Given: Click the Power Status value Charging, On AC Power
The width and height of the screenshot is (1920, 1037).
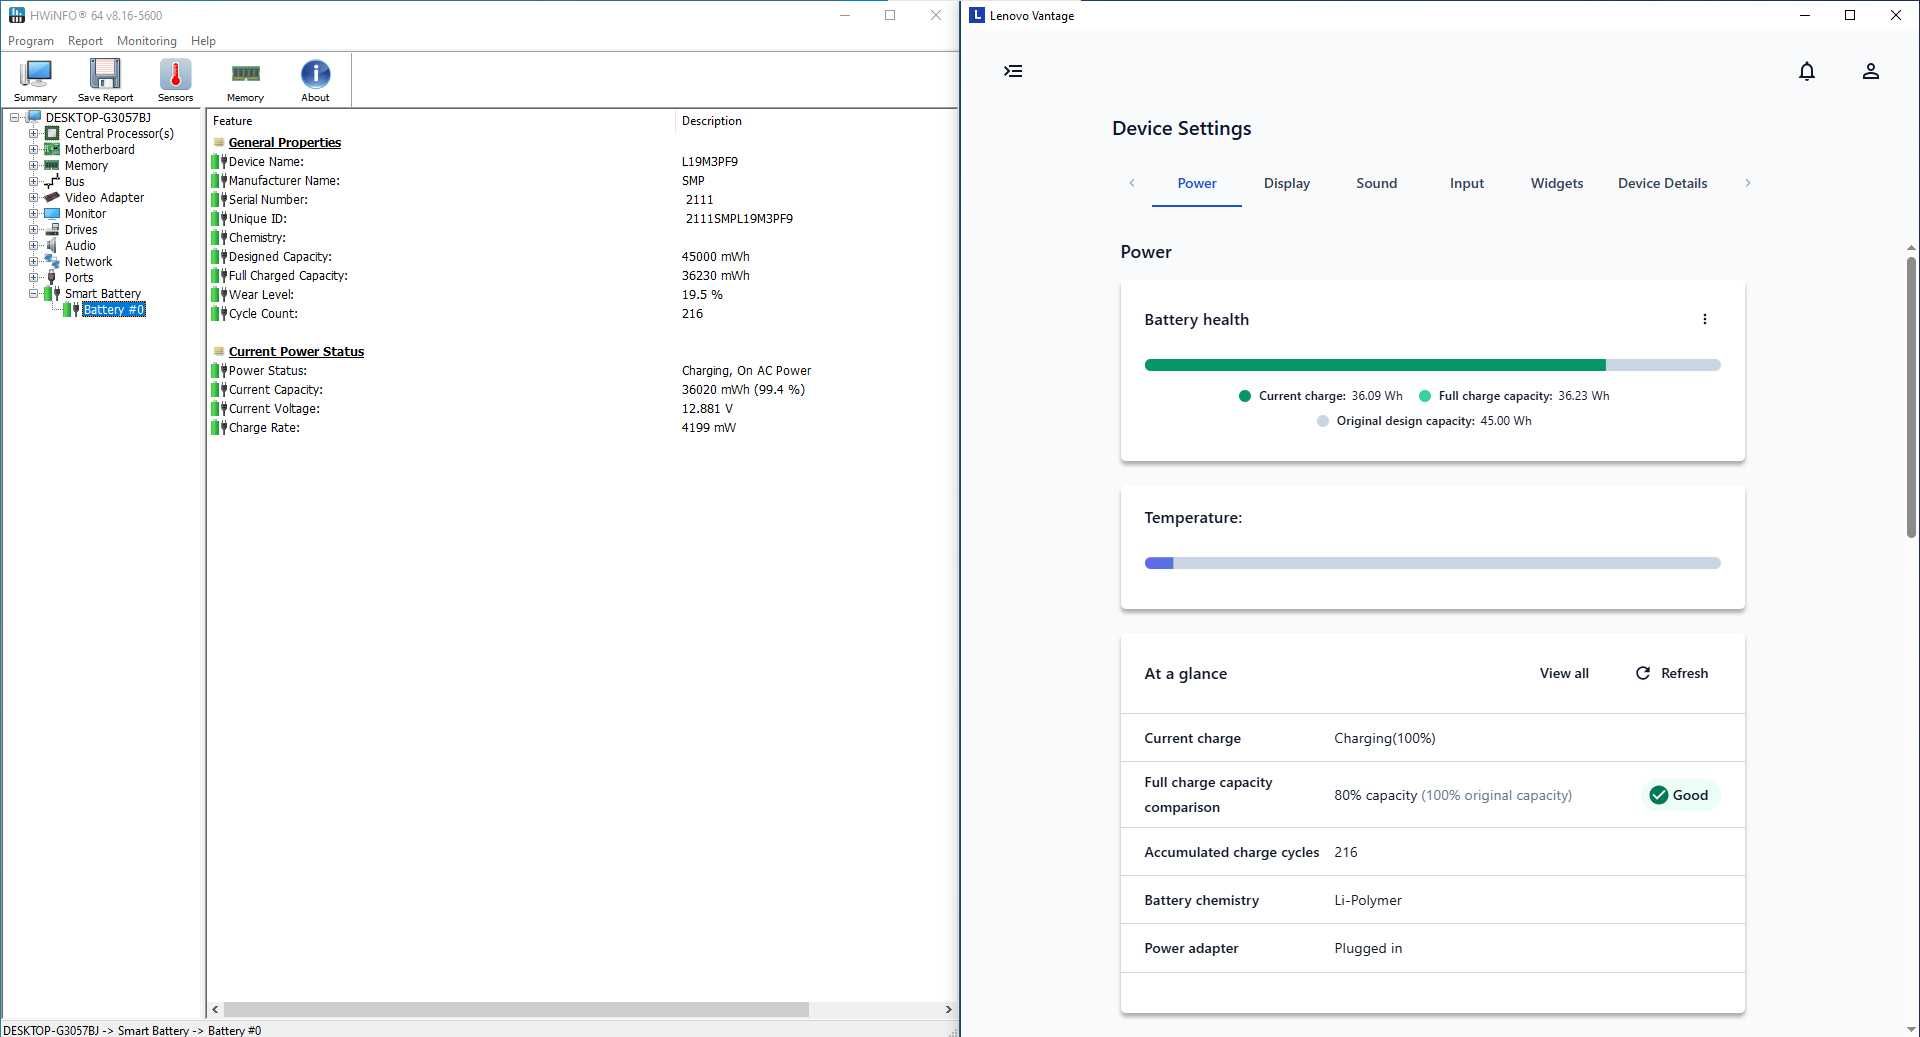Looking at the screenshot, I should pos(746,370).
